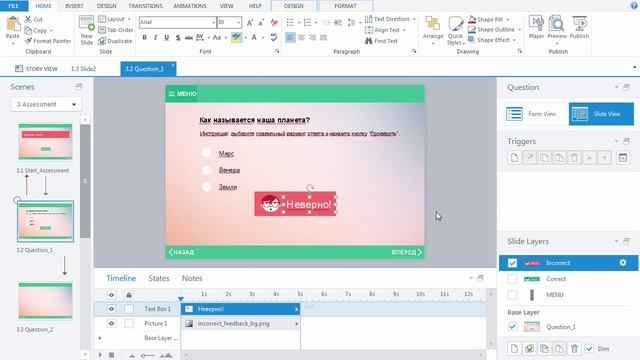Delete the selected slide layer
640x360 pixels.
pyautogui.click(x=574, y=349)
